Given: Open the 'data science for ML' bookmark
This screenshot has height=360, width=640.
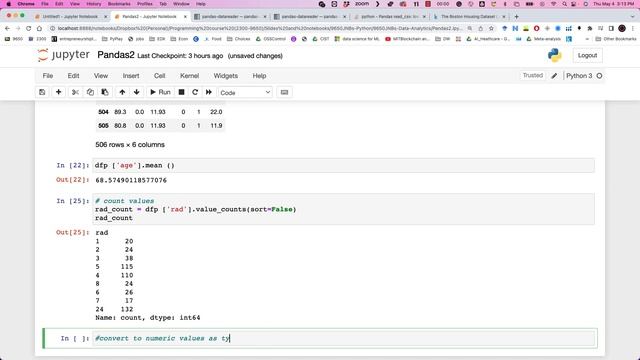Looking at the screenshot, I should [x=357, y=39].
